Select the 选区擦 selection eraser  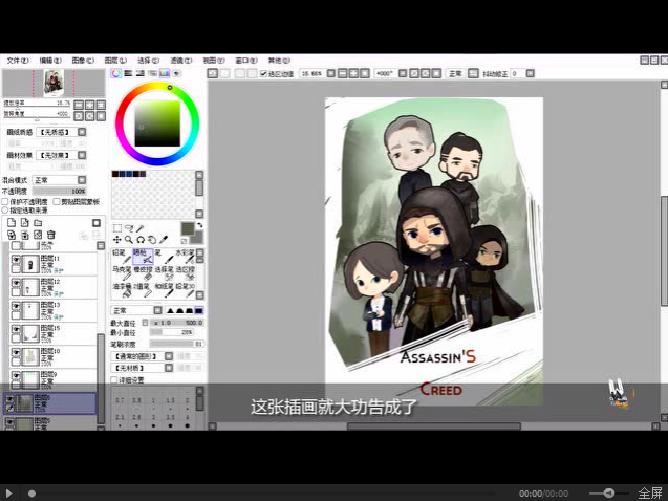[185, 273]
